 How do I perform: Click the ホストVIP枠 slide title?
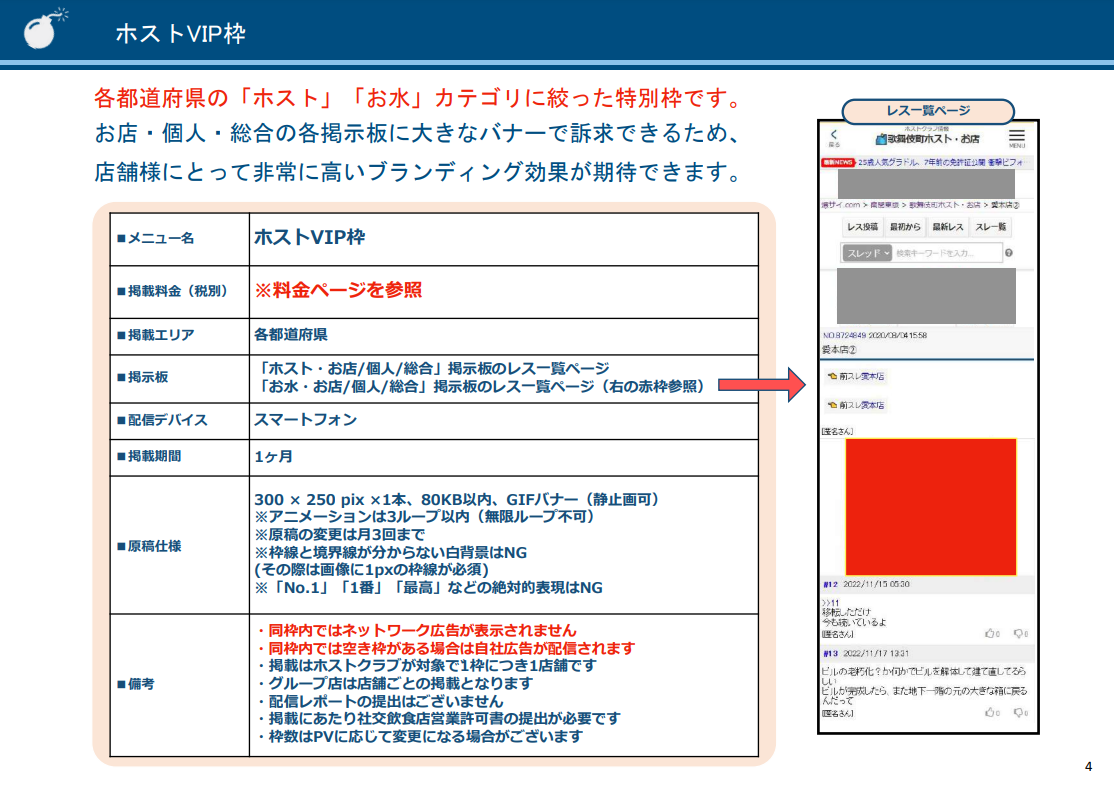pos(180,33)
